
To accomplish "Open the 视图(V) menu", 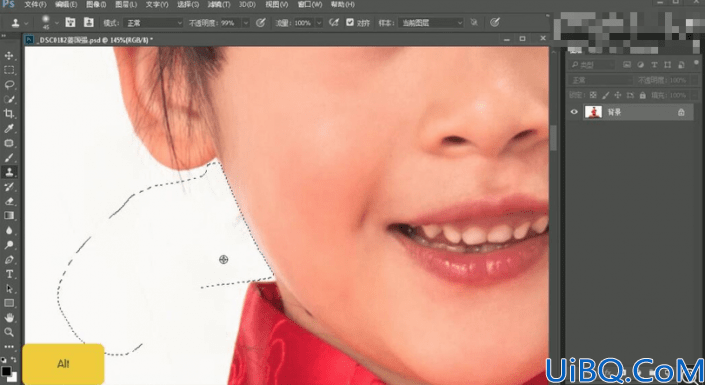I will tap(277, 4).
